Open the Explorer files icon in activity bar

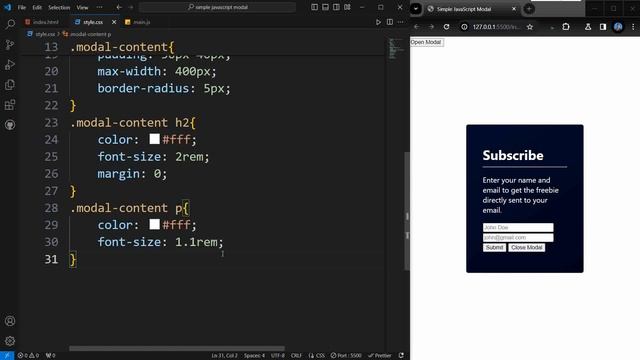[10, 84]
